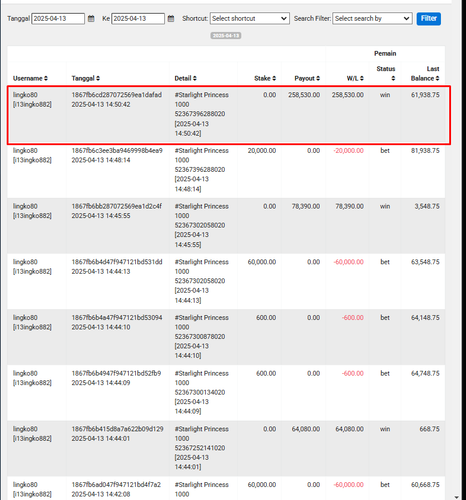Click the 2025-04-13 date badge

point(226,35)
